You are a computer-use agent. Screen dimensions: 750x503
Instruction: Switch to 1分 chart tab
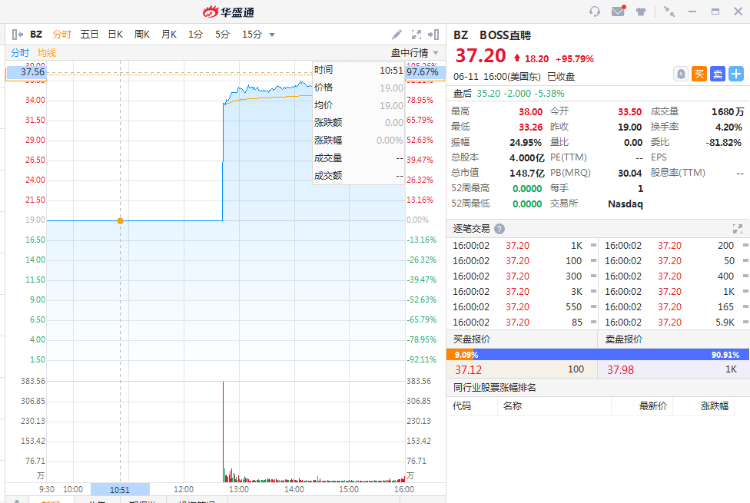[x=196, y=34]
